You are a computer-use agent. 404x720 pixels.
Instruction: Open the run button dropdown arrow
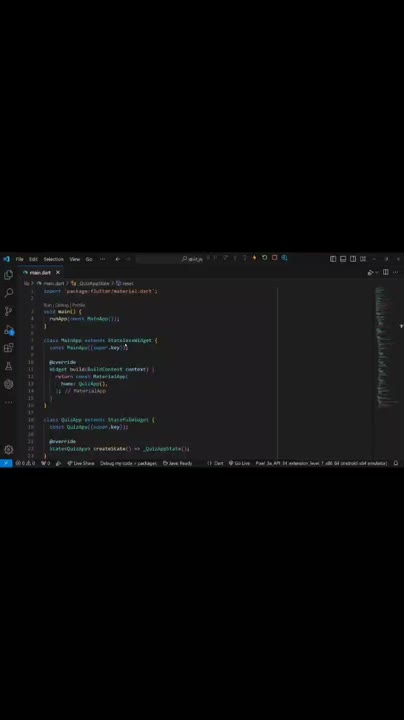tap(377, 273)
